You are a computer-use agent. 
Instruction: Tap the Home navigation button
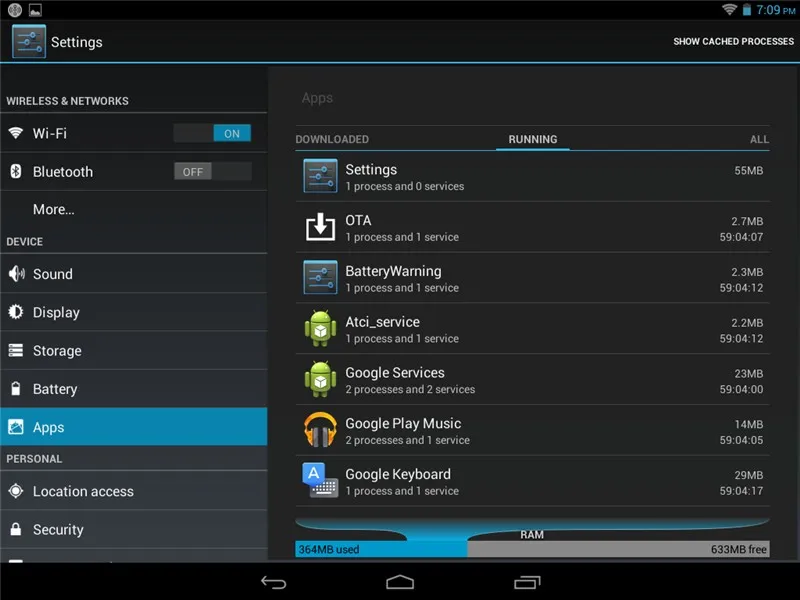(400, 582)
